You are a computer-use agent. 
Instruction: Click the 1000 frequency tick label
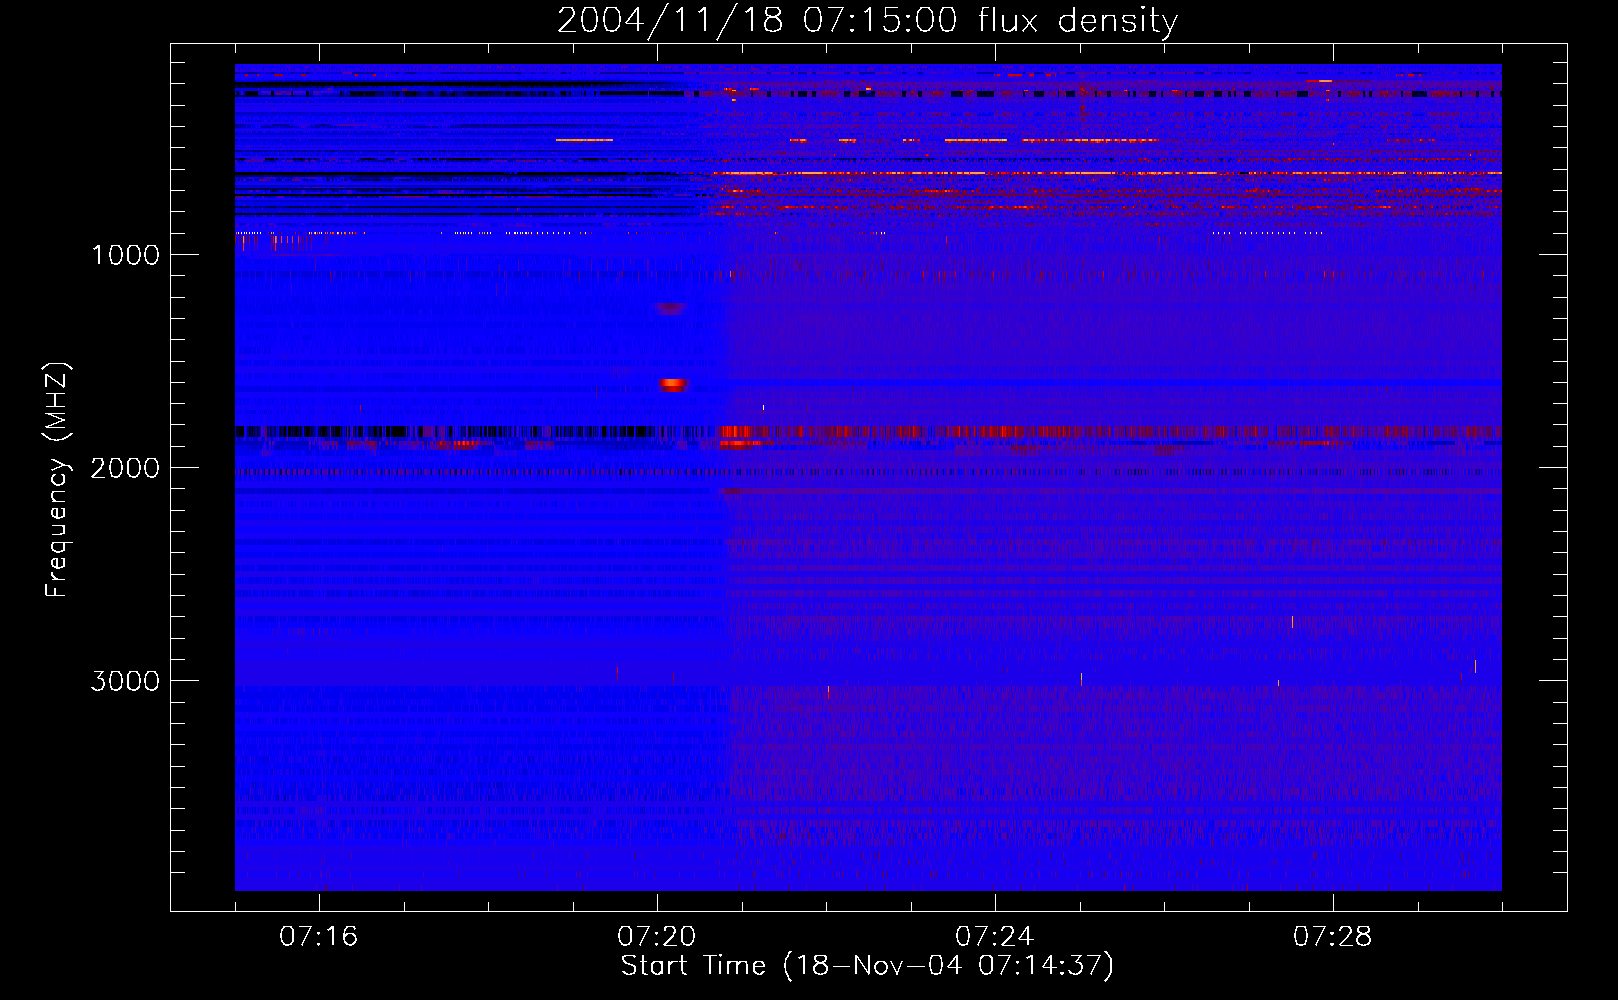coord(125,255)
